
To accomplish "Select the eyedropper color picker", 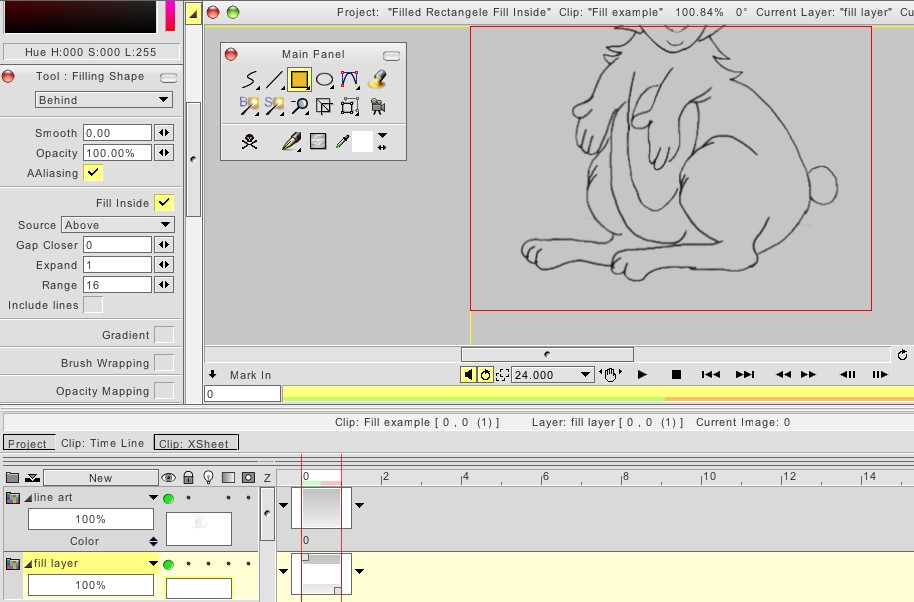I will (x=343, y=141).
